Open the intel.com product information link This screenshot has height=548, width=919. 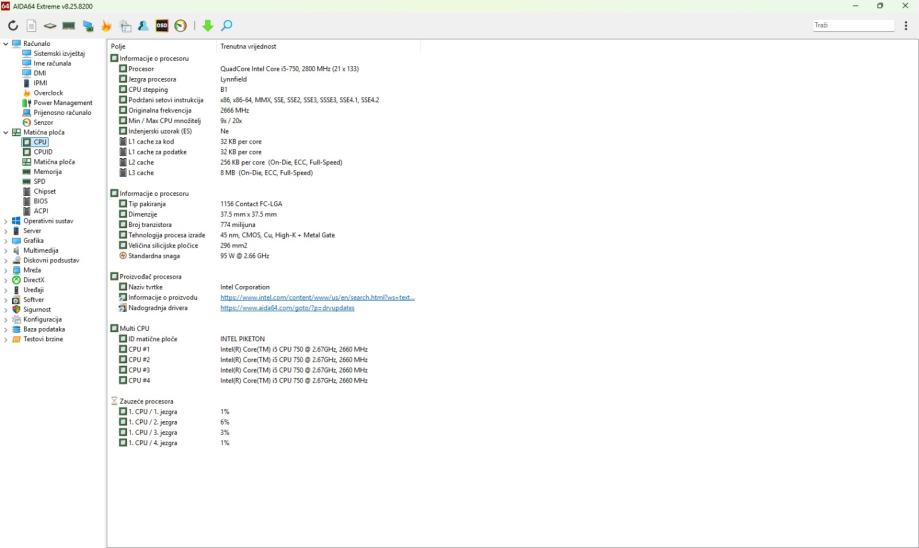pos(317,298)
